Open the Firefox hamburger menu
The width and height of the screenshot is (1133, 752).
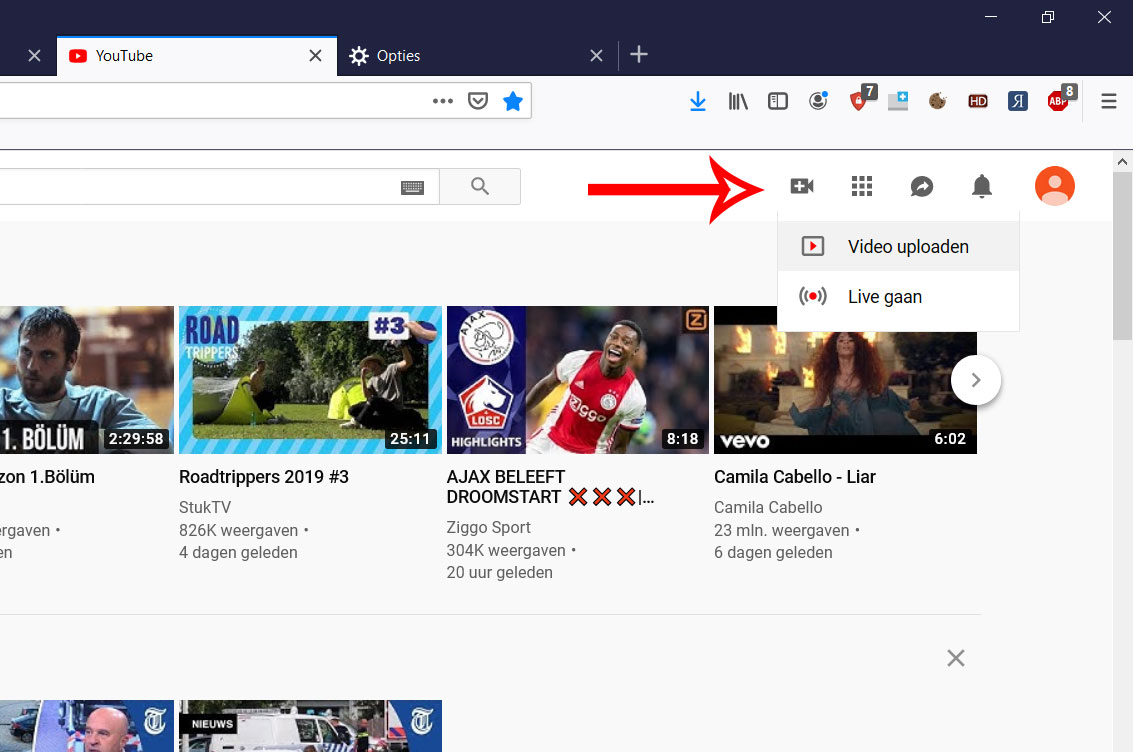click(1108, 101)
